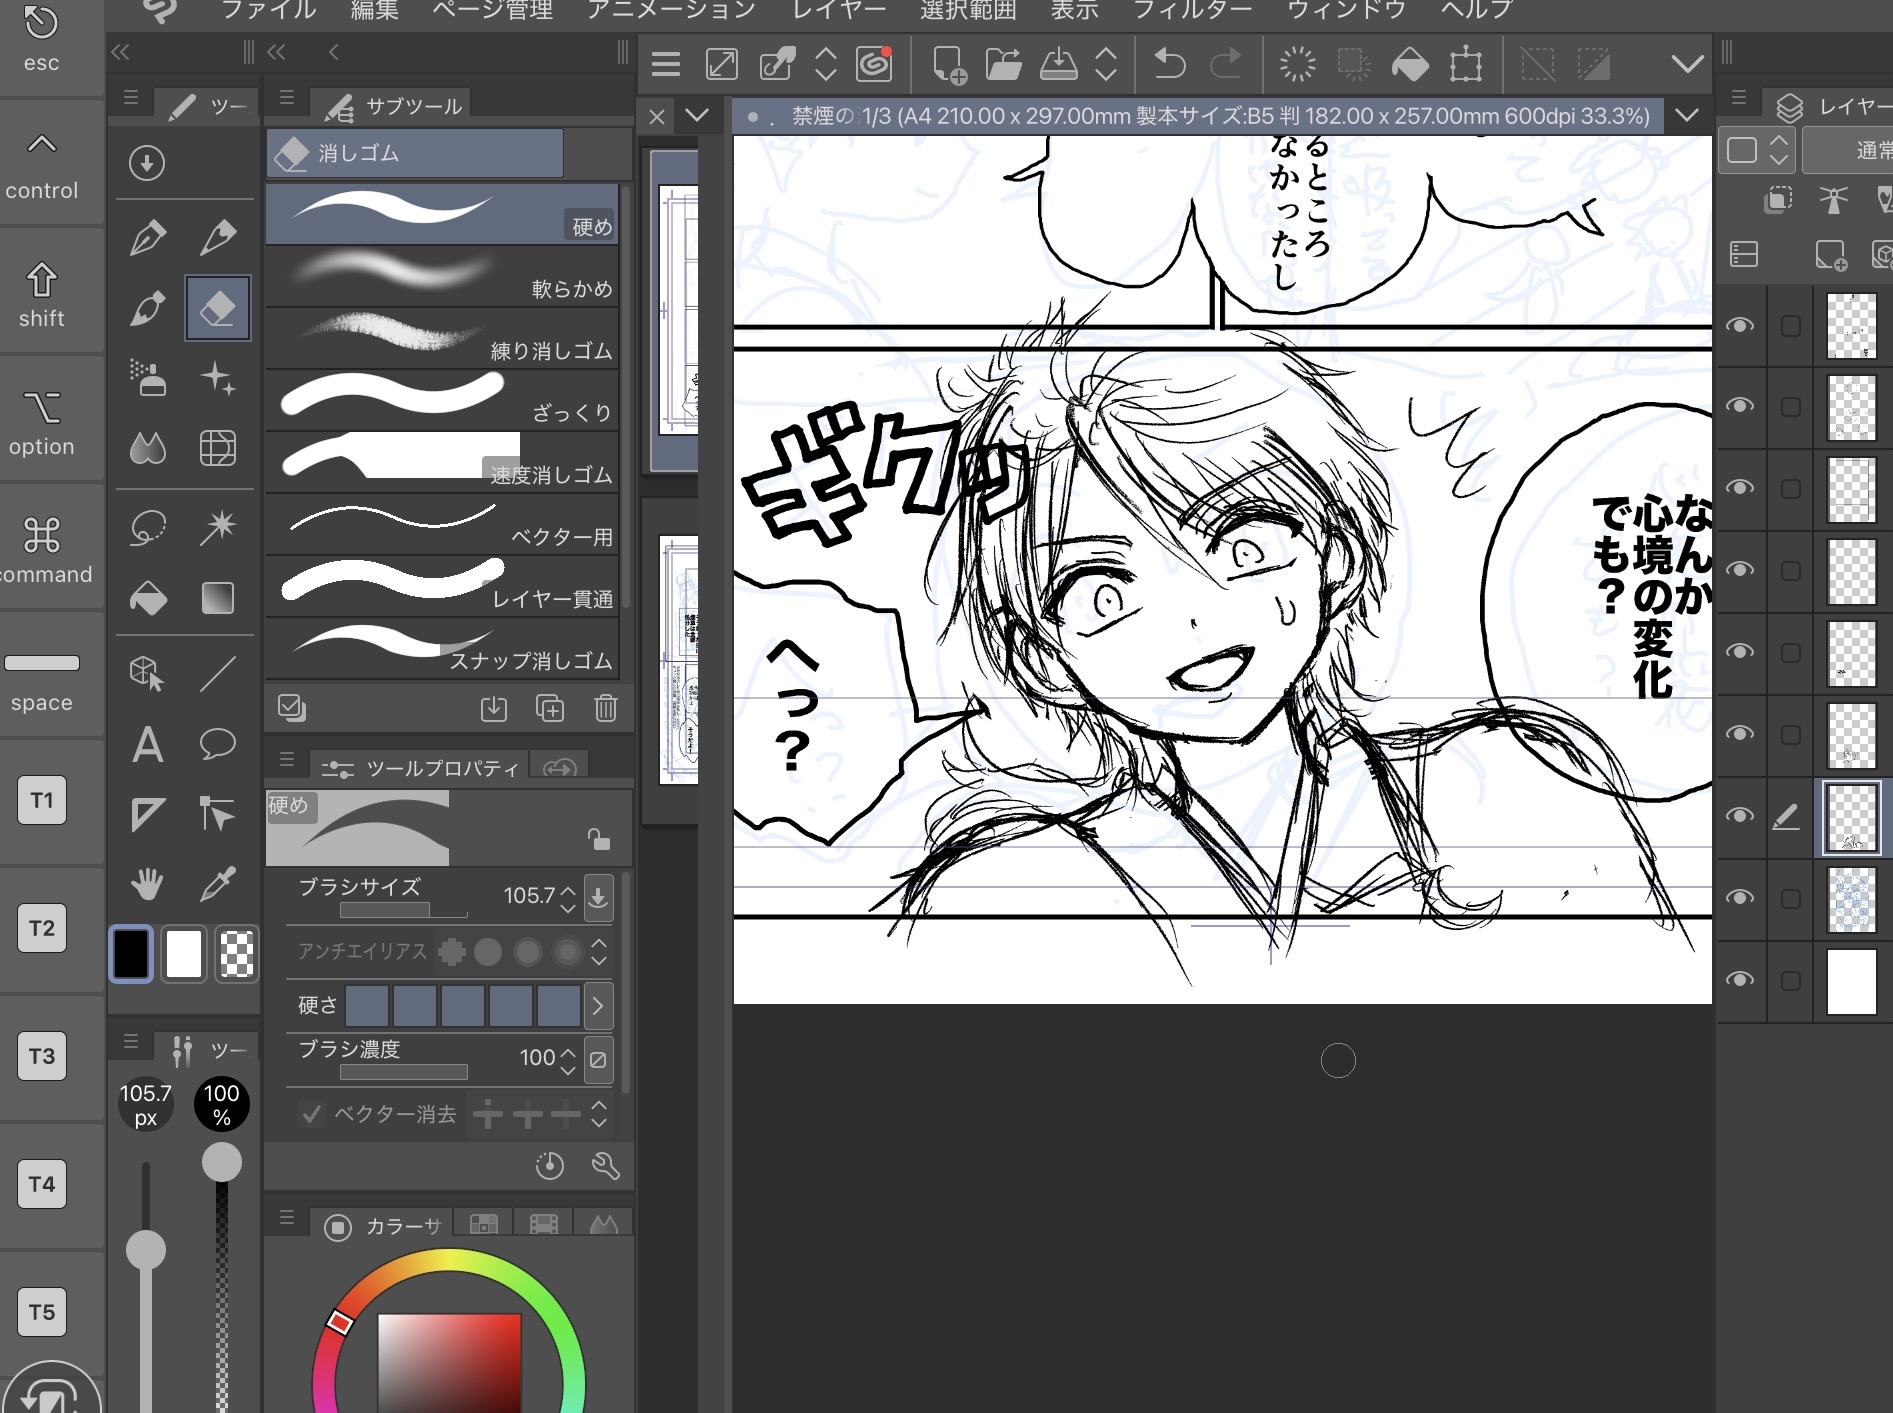The image size is (1893, 1413).
Task: Choose the airbrush tool
Action: (148, 378)
